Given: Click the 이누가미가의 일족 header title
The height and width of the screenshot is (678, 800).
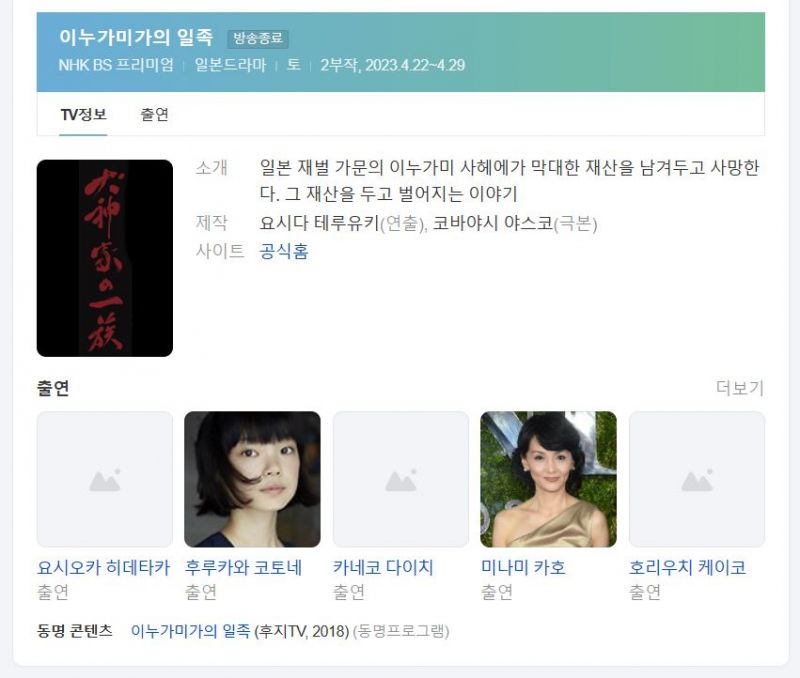Looking at the screenshot, I should pos(136,37).
